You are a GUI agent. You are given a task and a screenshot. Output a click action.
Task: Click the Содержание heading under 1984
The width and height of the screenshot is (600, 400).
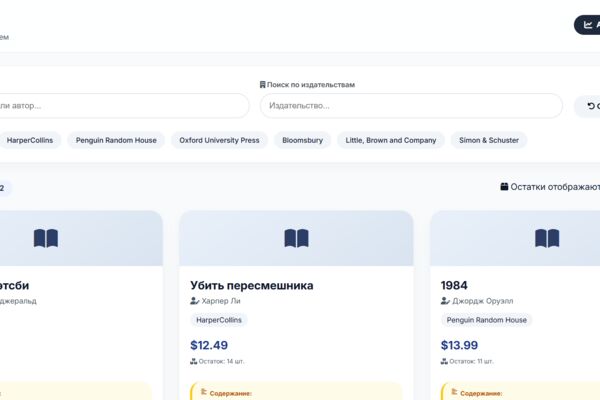tap(481, 393)
